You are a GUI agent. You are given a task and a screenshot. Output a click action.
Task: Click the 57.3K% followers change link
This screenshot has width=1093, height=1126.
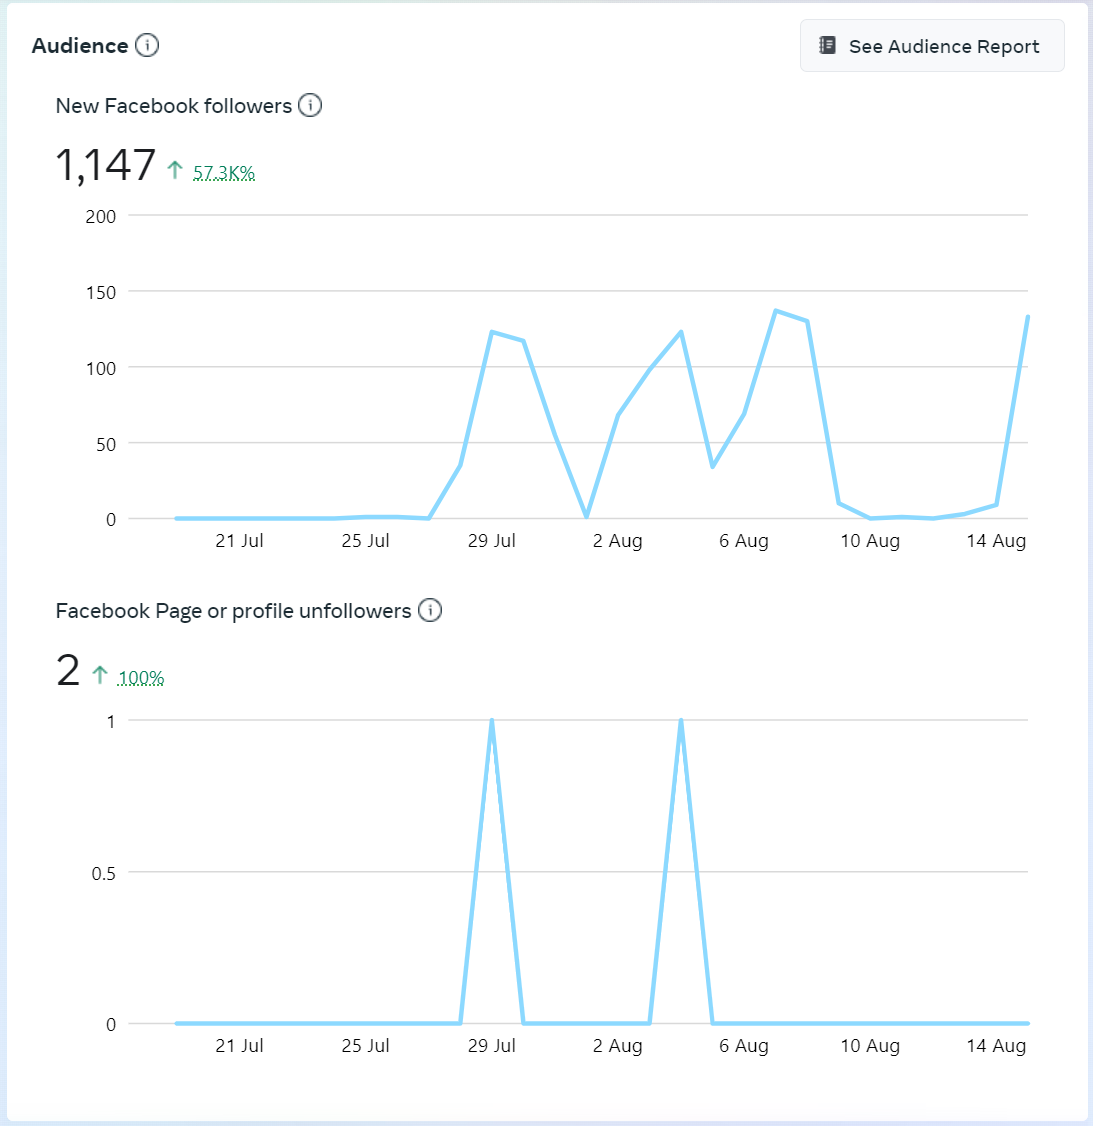click(x=224, y=173)
